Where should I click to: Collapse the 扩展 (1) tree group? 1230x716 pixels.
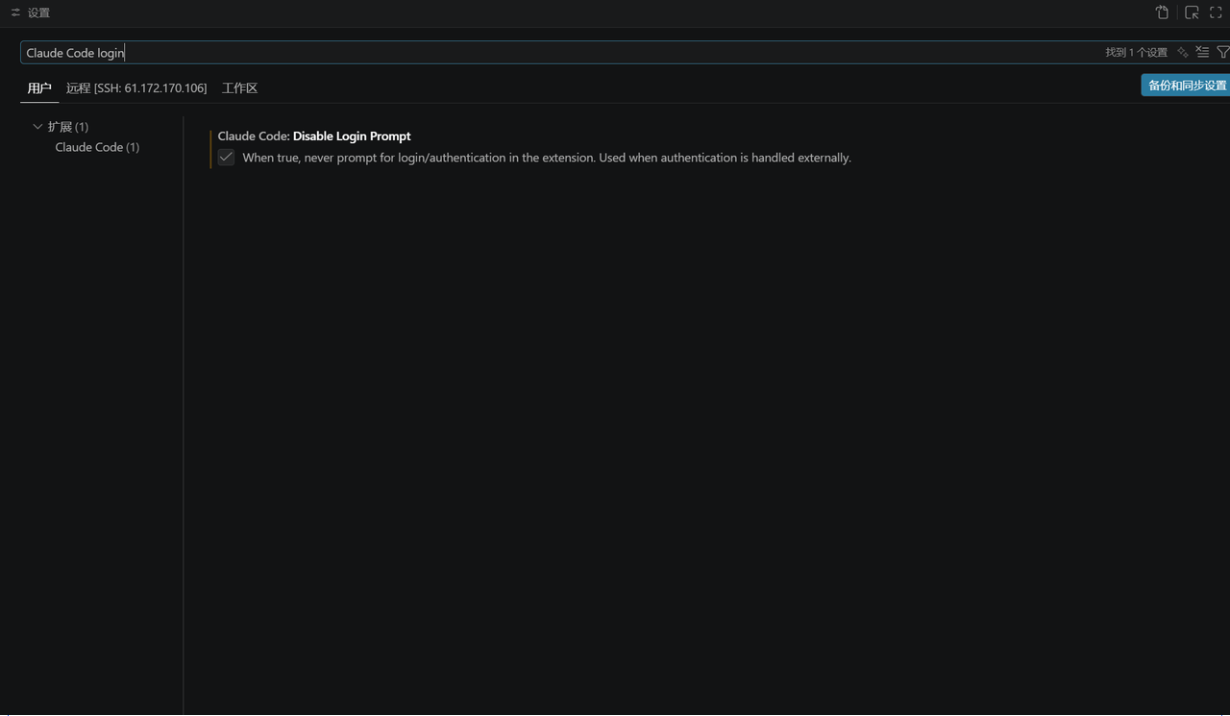38,127
